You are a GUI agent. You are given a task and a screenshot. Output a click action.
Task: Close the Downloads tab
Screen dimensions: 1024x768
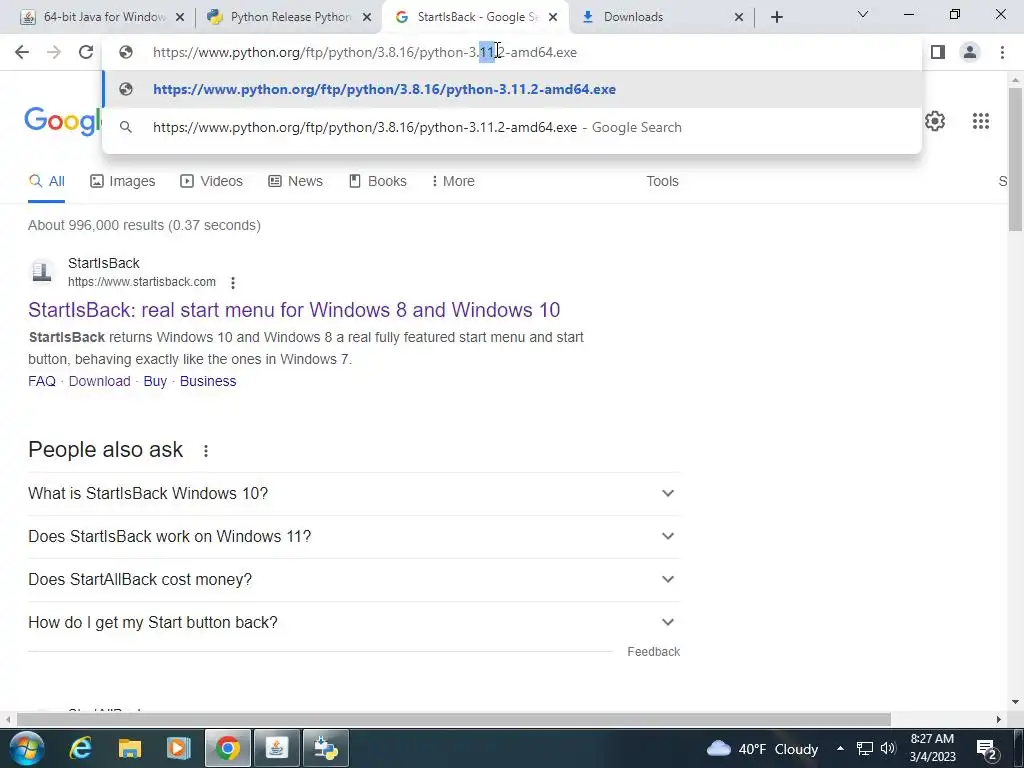[x=739, y=17]
